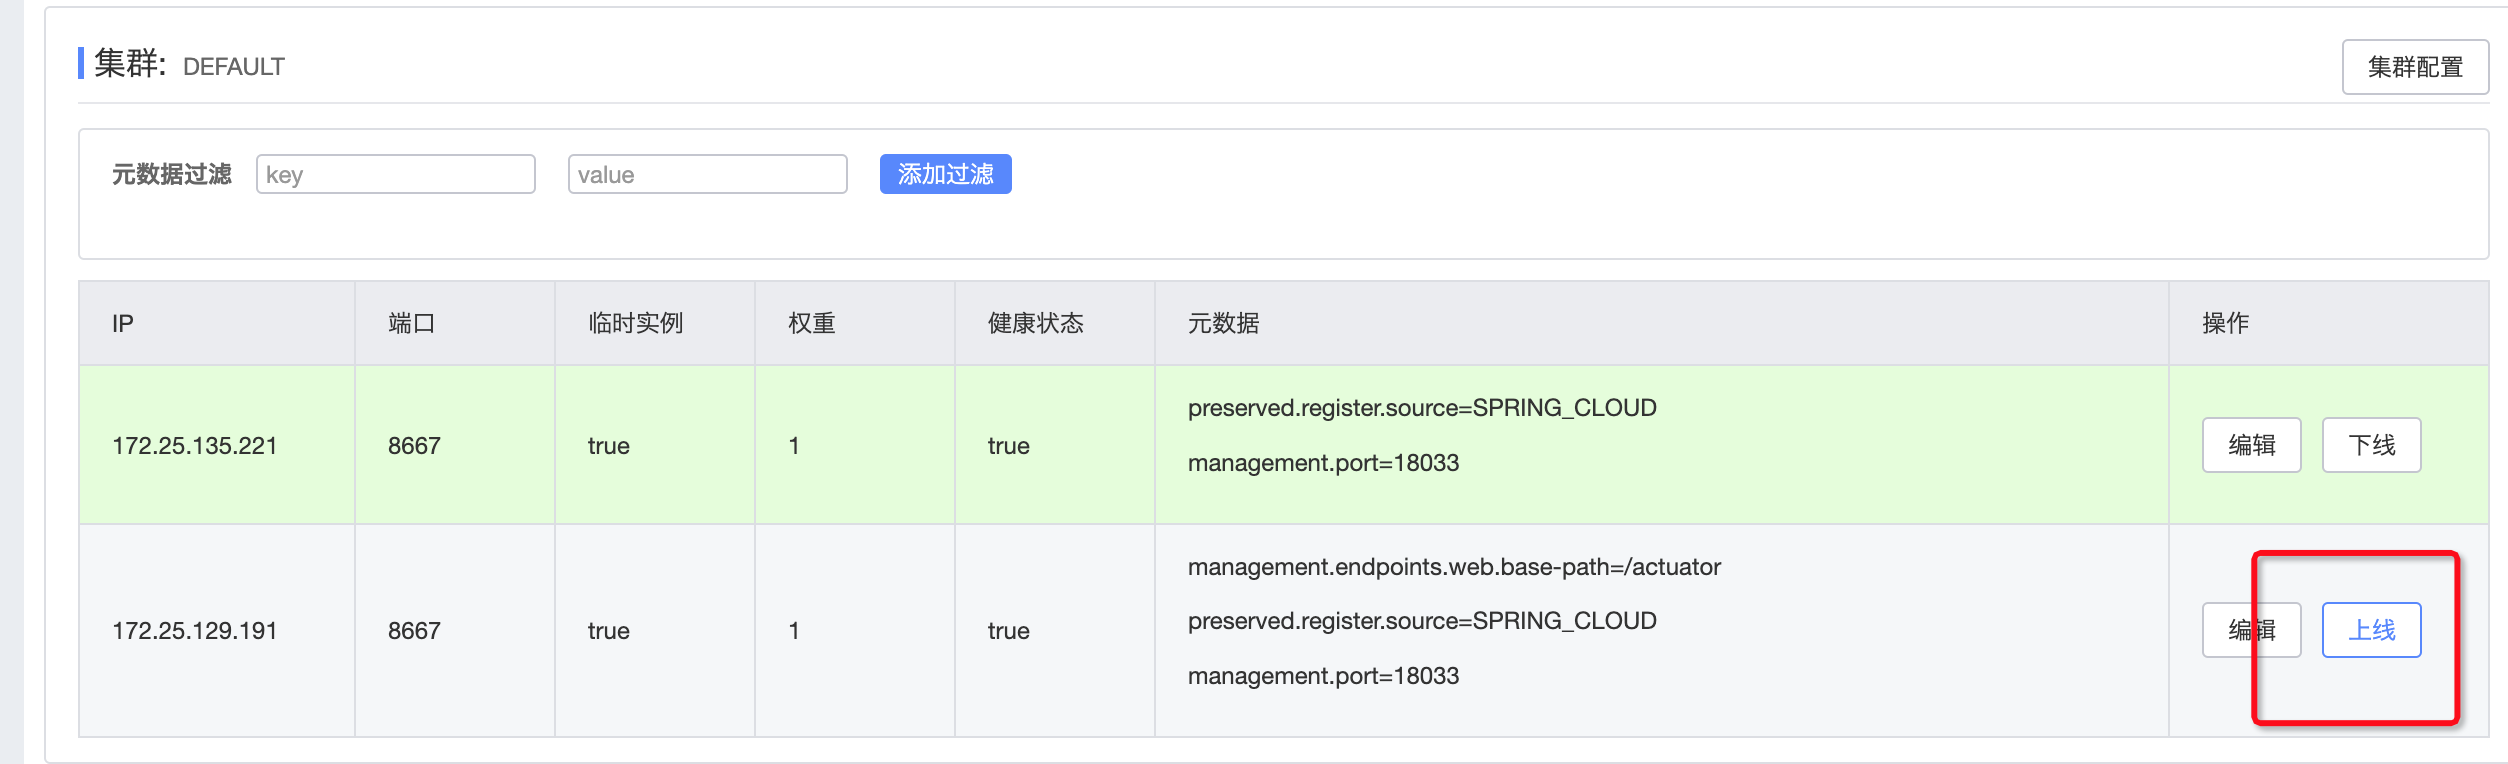
Task: Focus the metadata filter key input
Action: [396, 174]
